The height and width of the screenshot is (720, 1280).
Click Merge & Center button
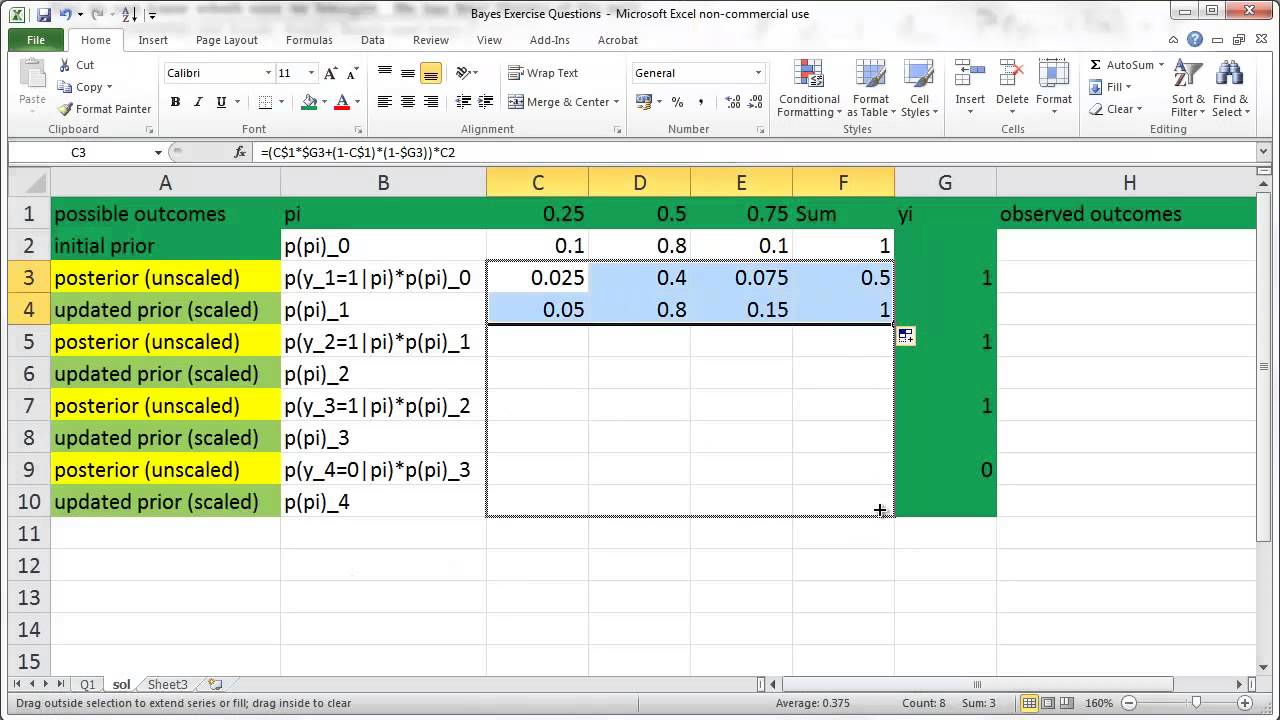click(559, 101)
